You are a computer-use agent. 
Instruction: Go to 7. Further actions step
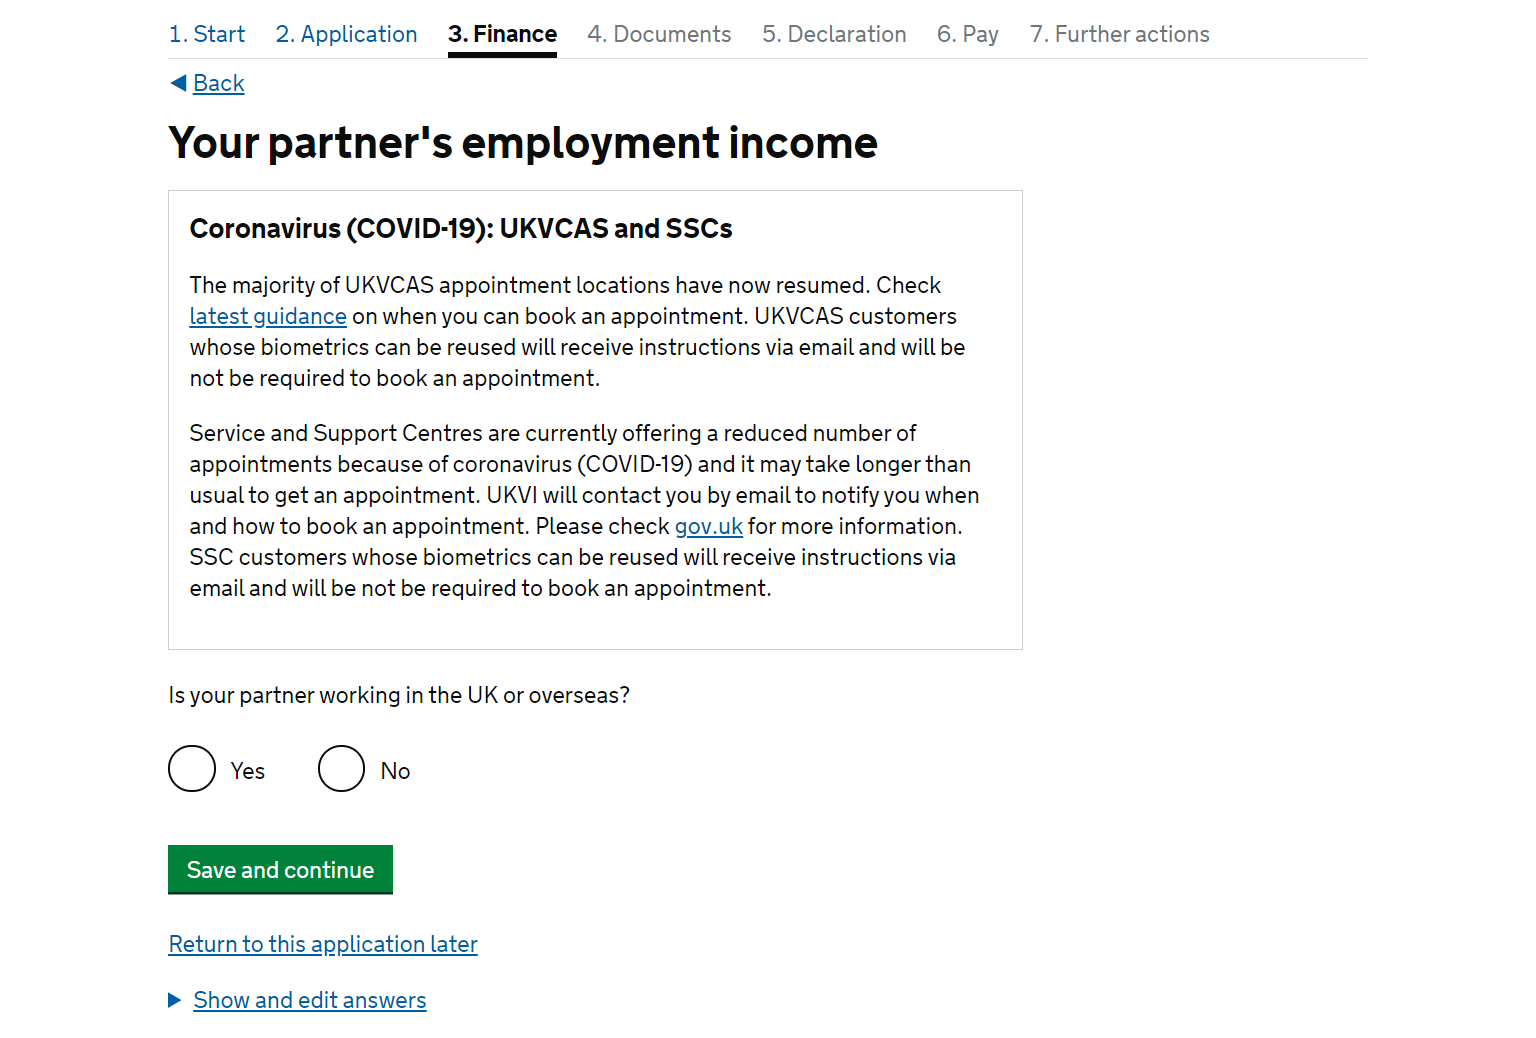point(1120,34)
